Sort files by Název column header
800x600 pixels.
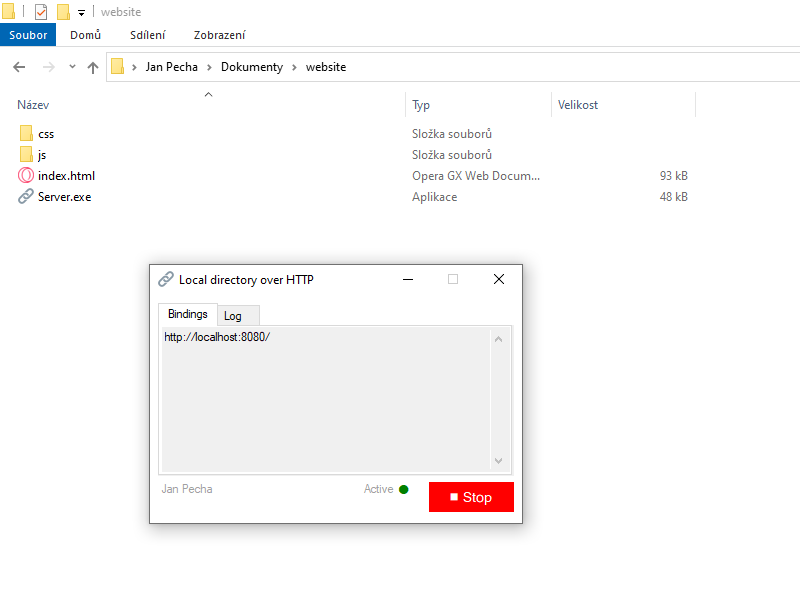point(33,105)
